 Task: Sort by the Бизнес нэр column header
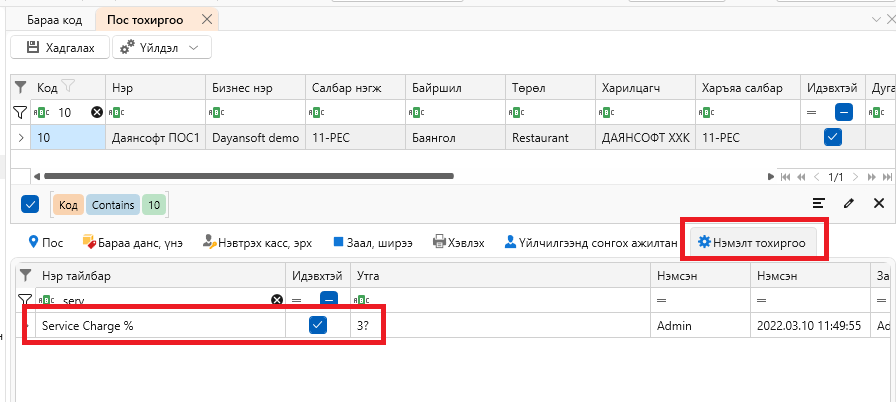(255, 87)
